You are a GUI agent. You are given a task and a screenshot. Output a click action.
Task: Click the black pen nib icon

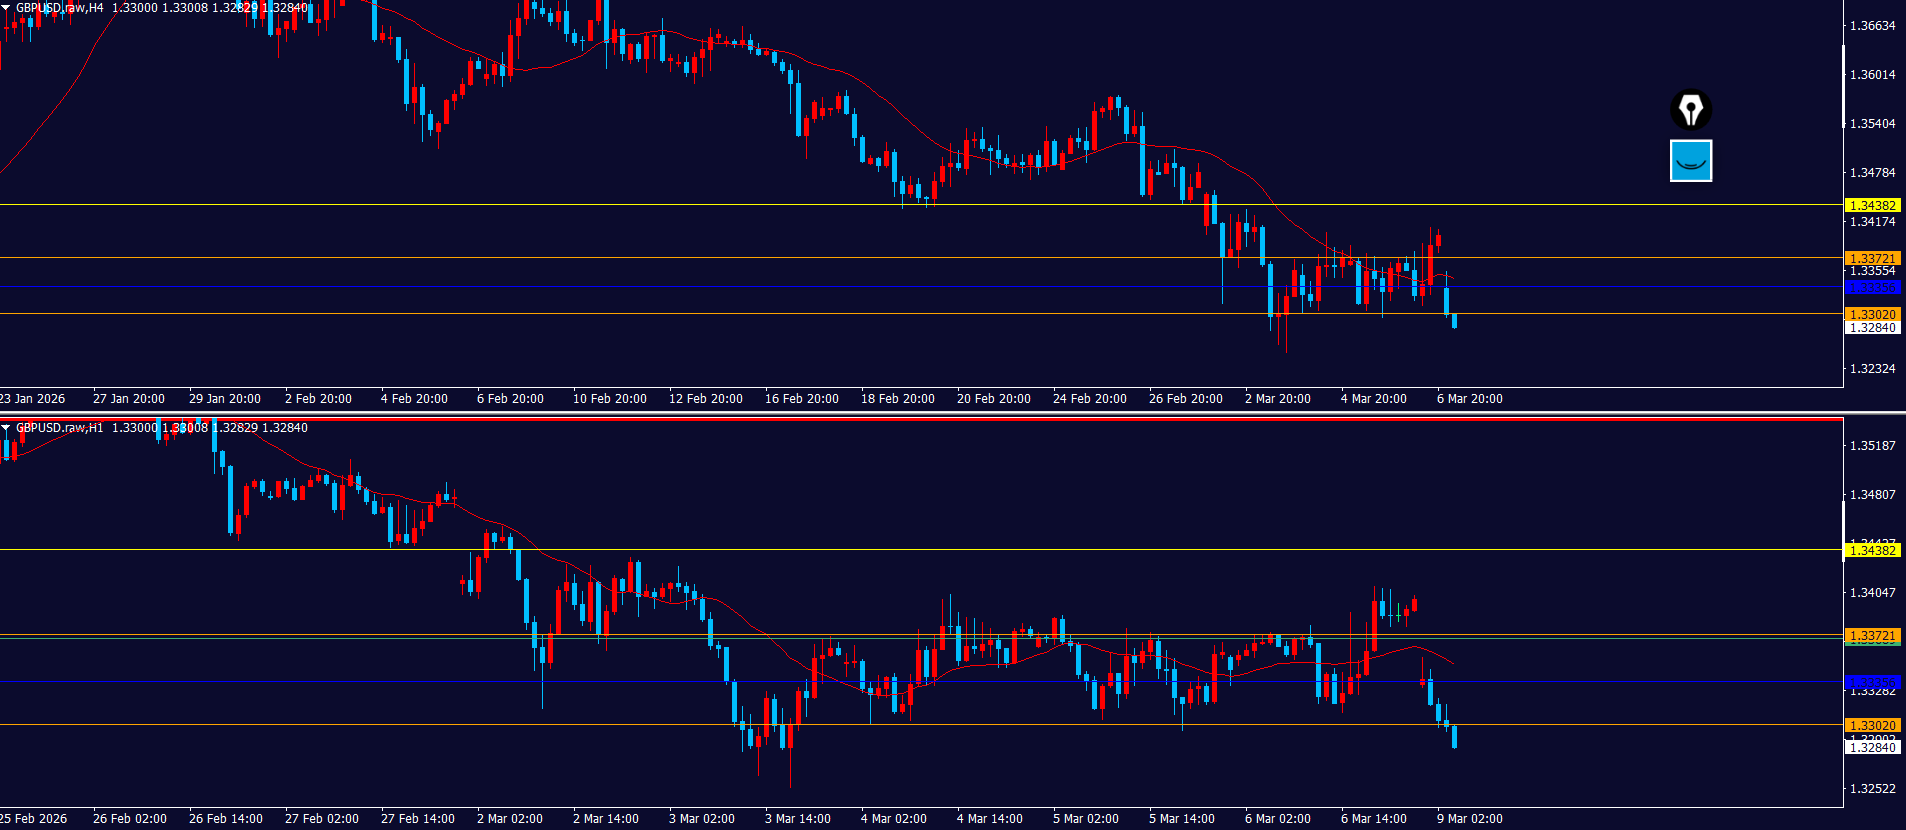[x=1690, y=110]
